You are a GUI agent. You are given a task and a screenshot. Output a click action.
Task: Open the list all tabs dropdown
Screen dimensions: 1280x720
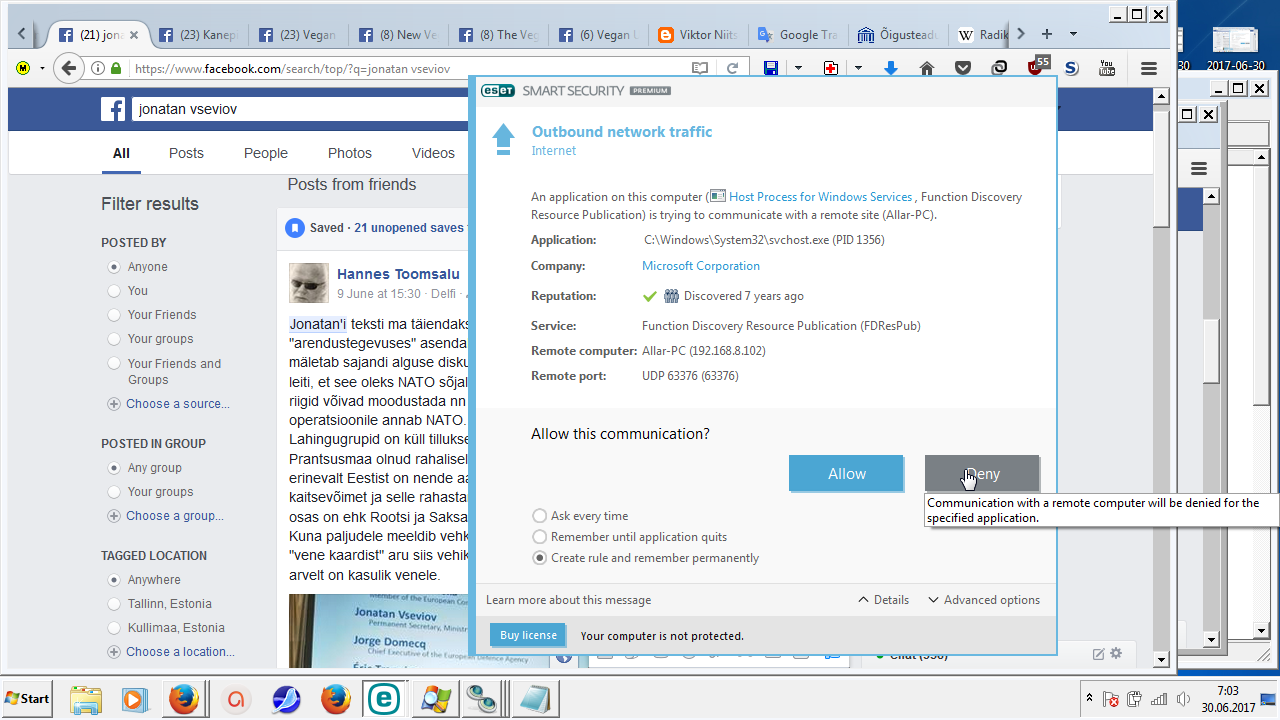pyautogui.click(x=1074, y=34)
